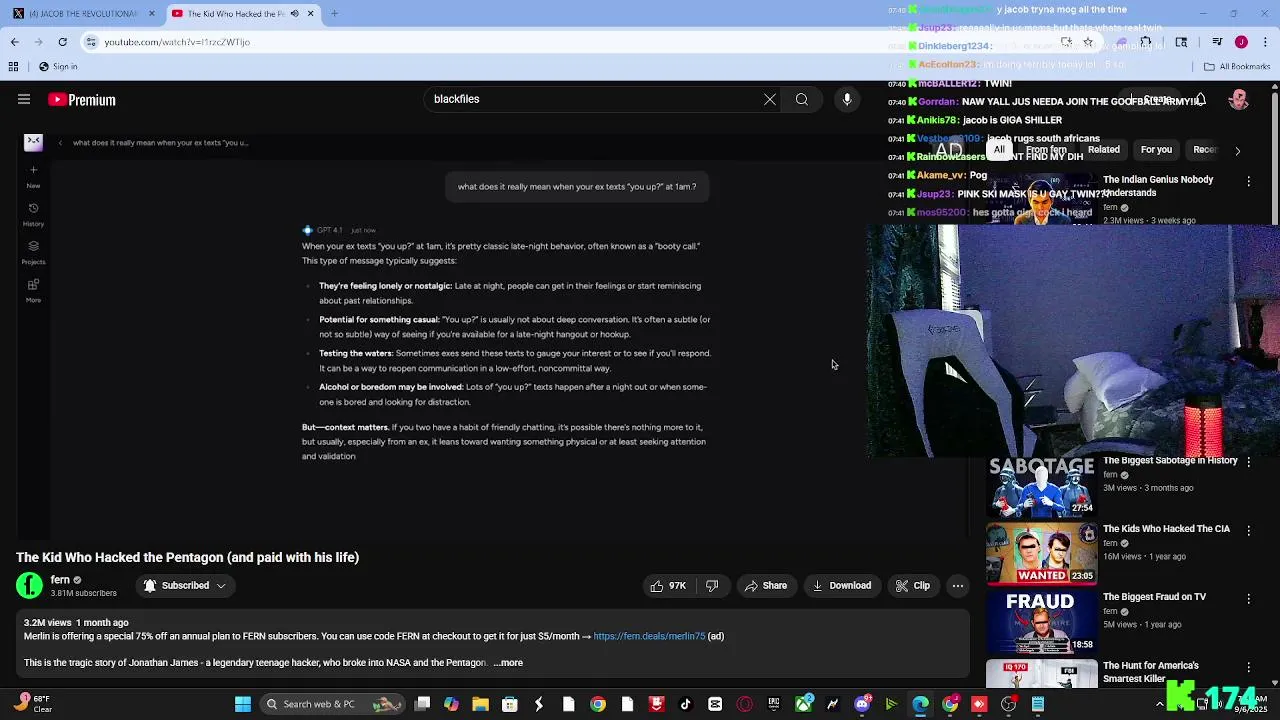This screenshot has height=720, width=1280.
Task: Open TikTok from the taskbar
Action: 686,704
